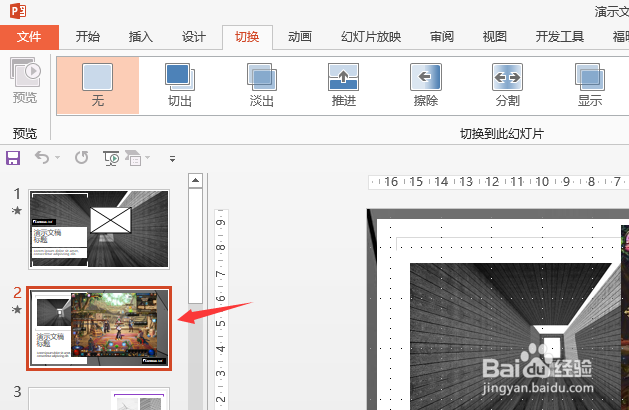The width and height of the screenshot is (629, 410).
Task: Open the 幻灯片放映 tab
Action: 371,37
